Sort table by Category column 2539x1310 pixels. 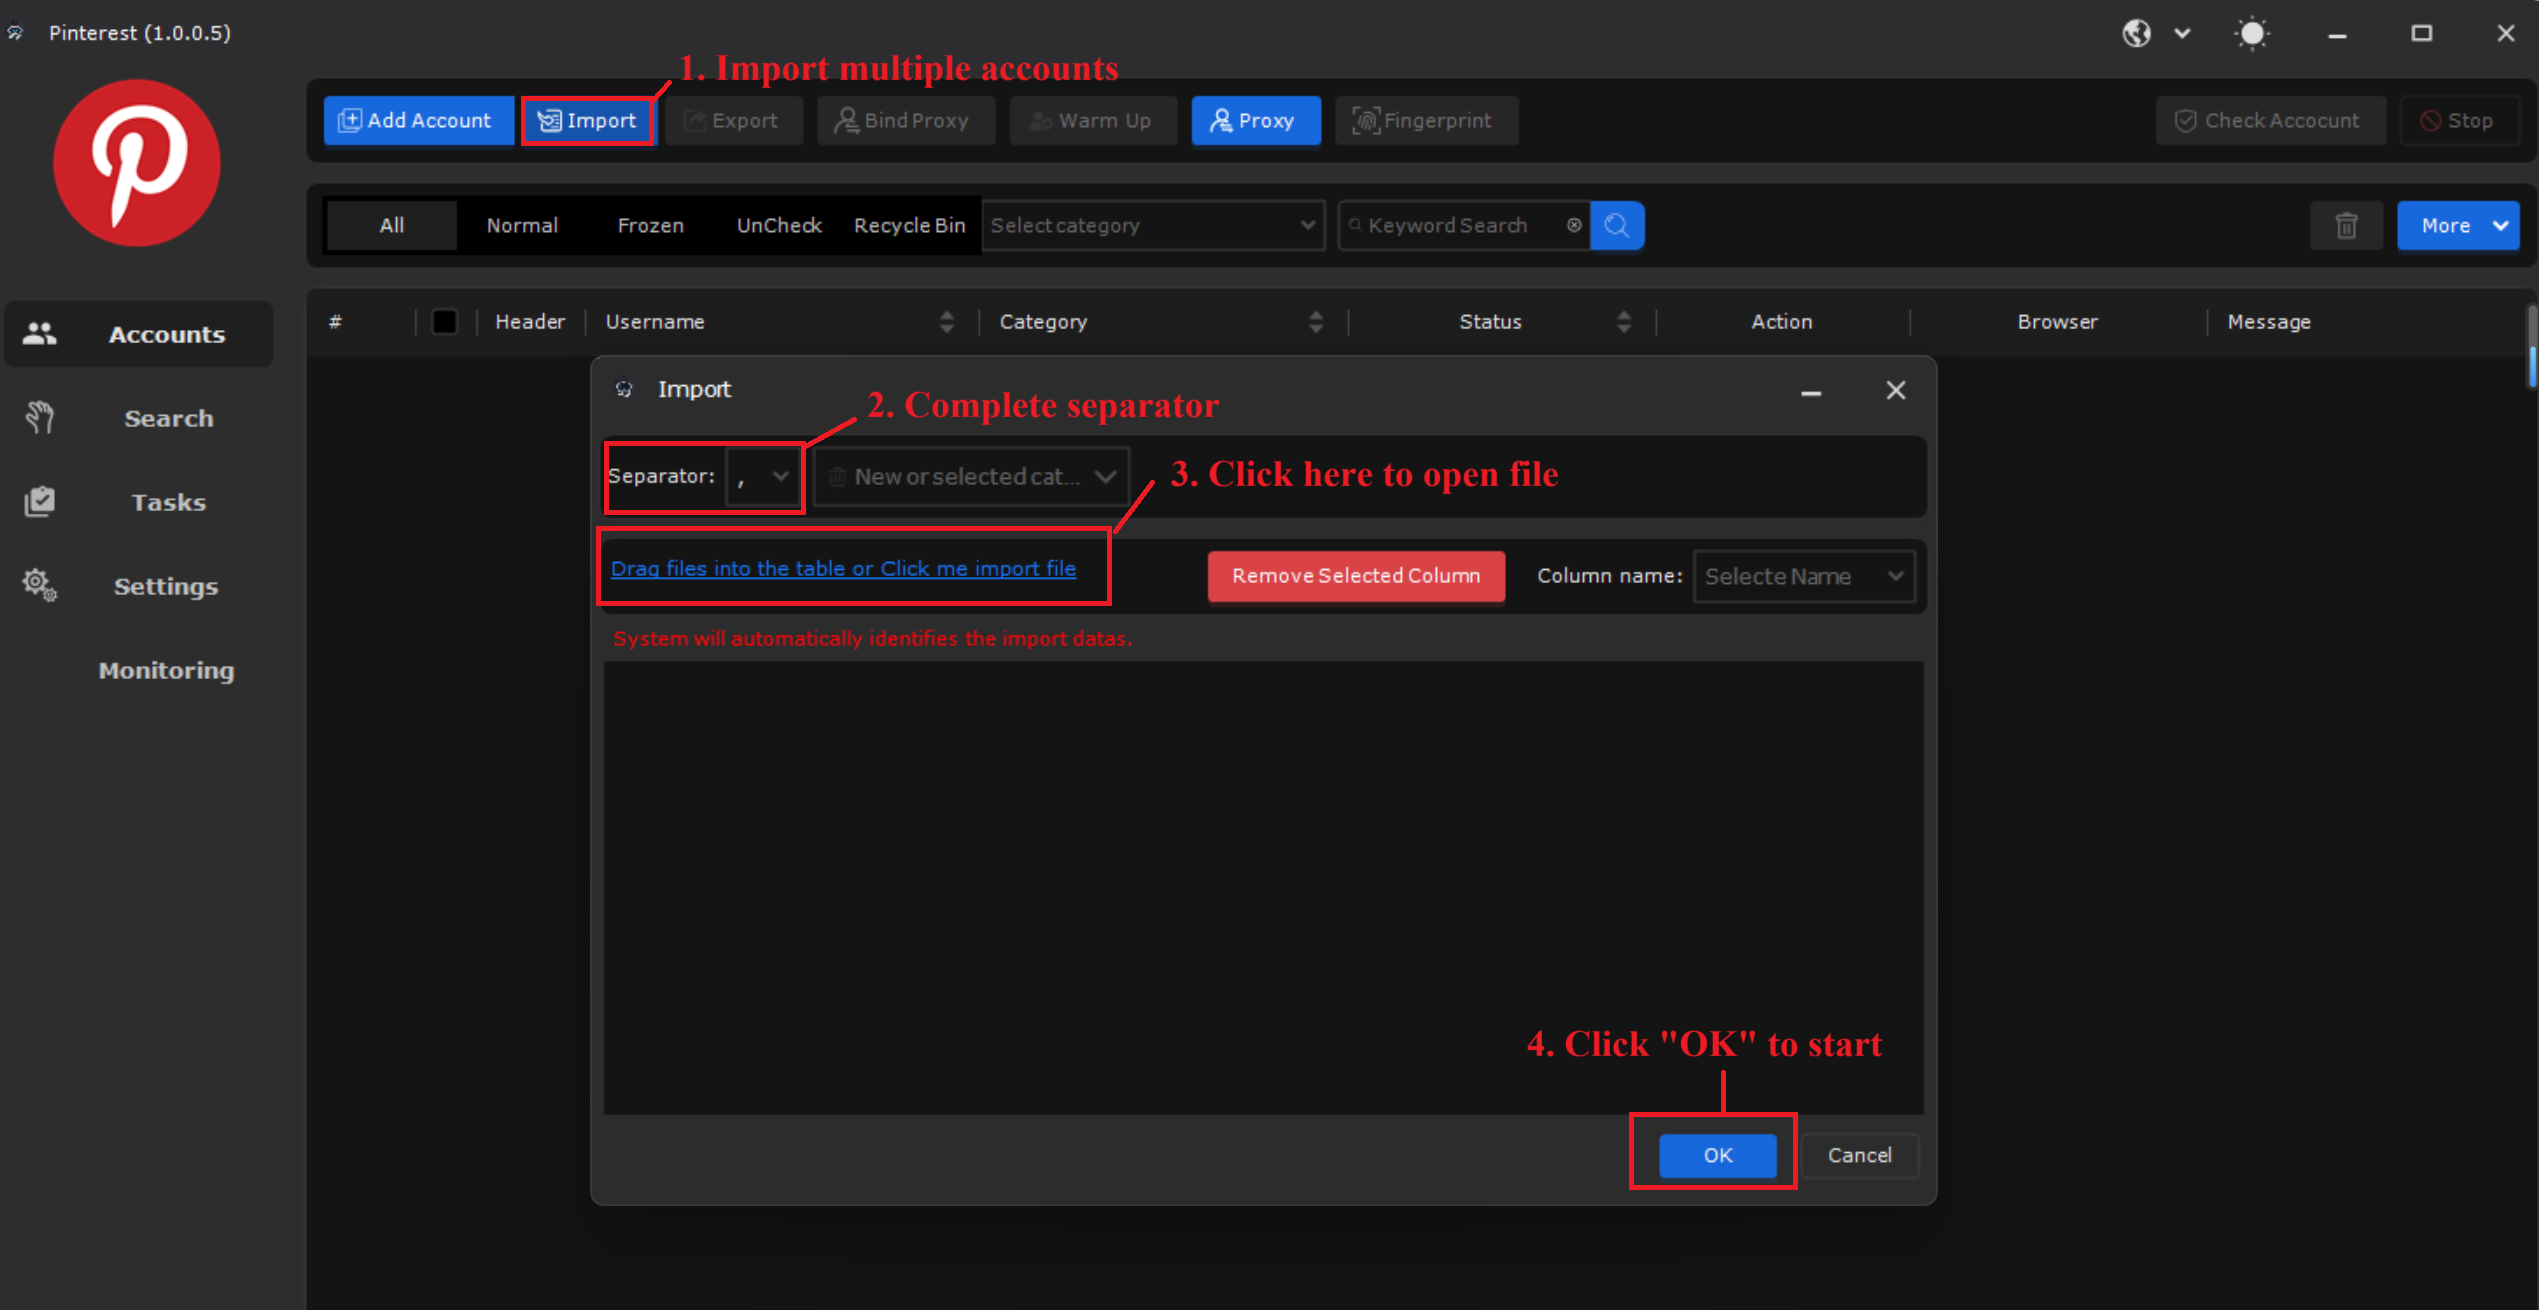click(x=1316, y=322)
